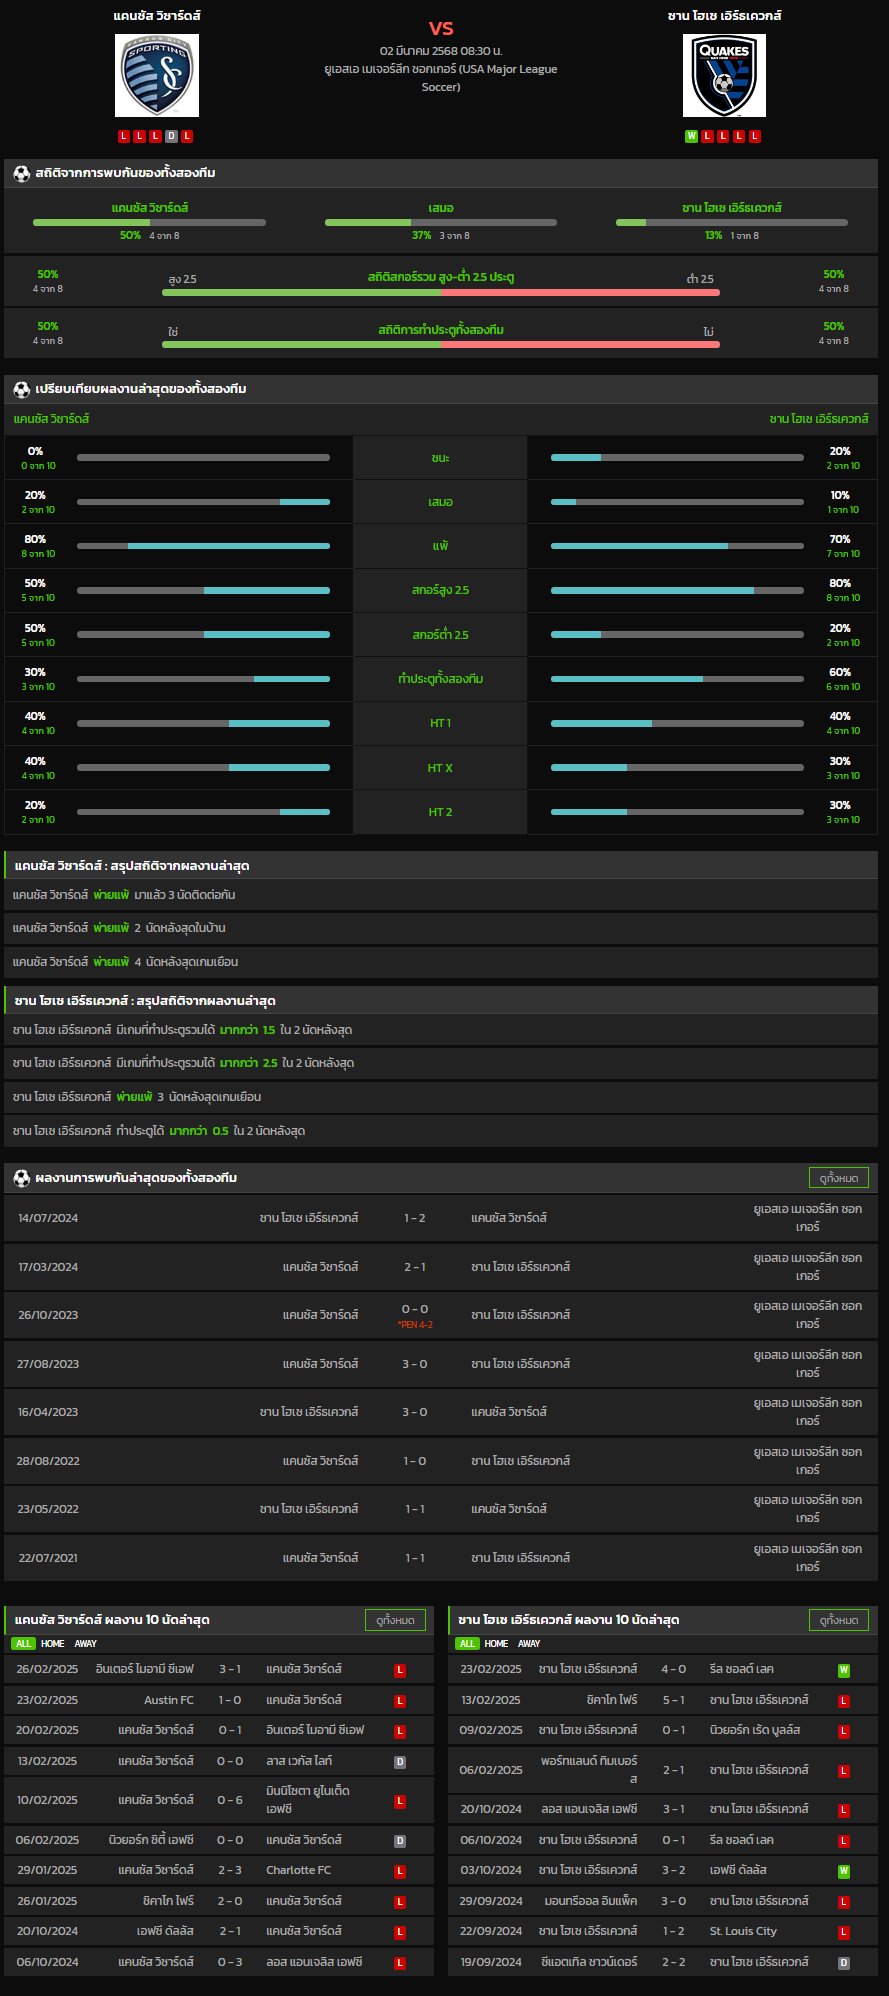Select the ALL tab in San Jose last-10 results
Image resolution: width=889 pixels, height=1996 pixels.
467,1644
